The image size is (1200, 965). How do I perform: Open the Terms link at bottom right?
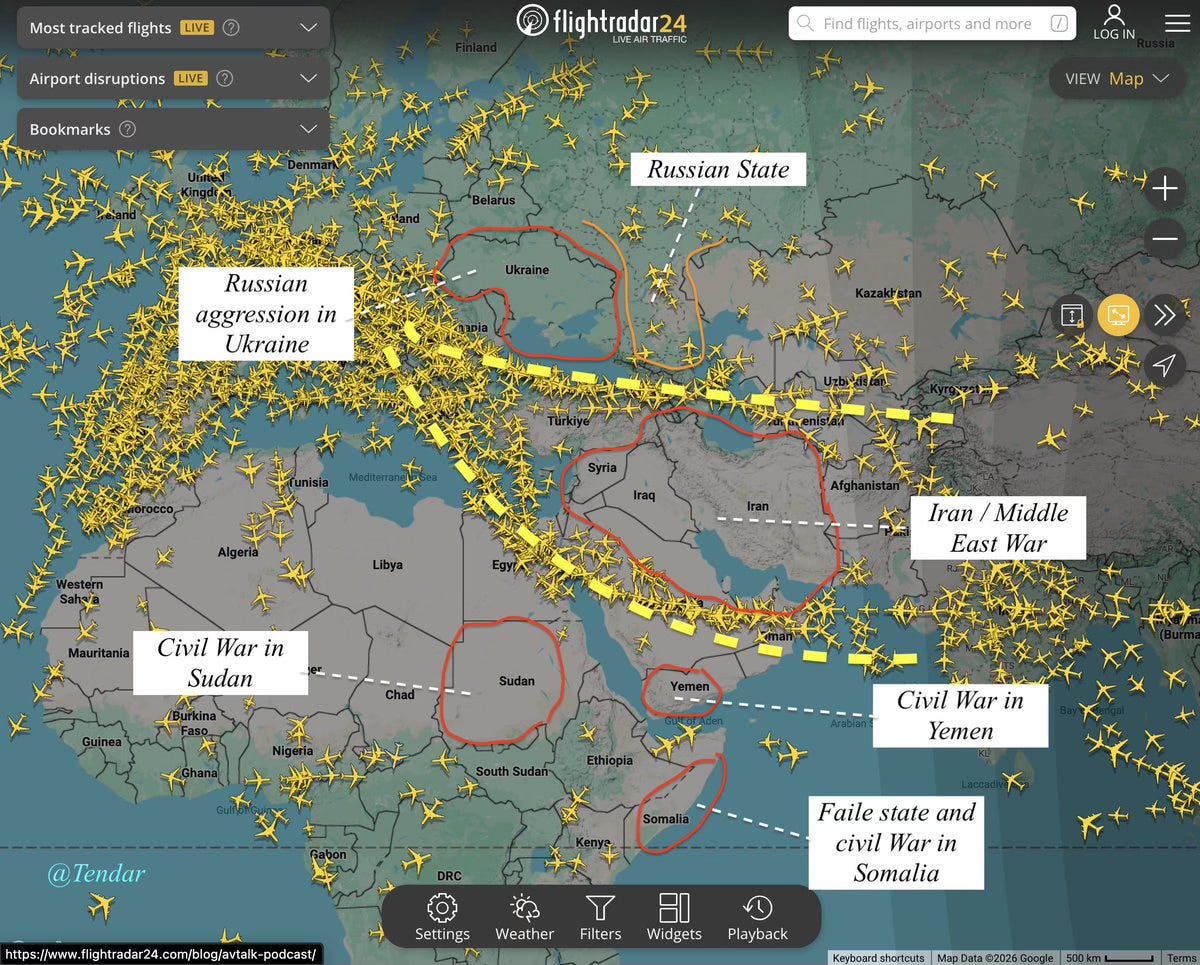point(1181,958)
